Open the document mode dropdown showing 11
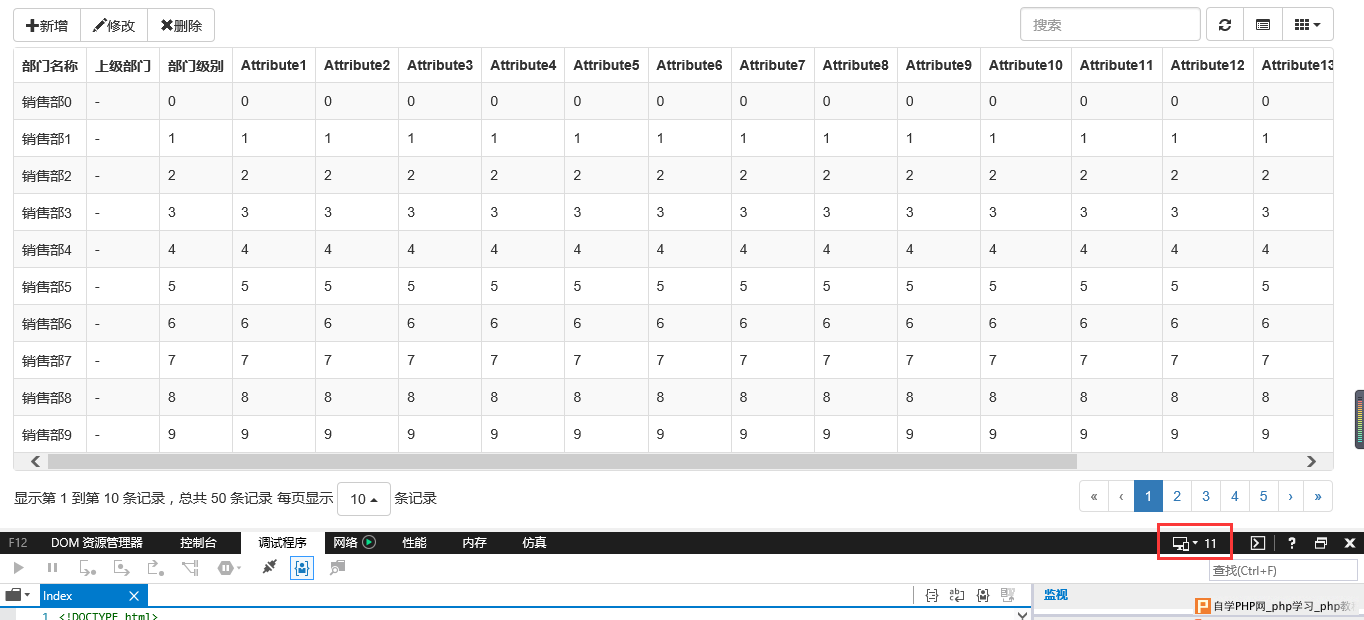Viewport: 1364px width, 620px height. click(x=1194, y=543)
